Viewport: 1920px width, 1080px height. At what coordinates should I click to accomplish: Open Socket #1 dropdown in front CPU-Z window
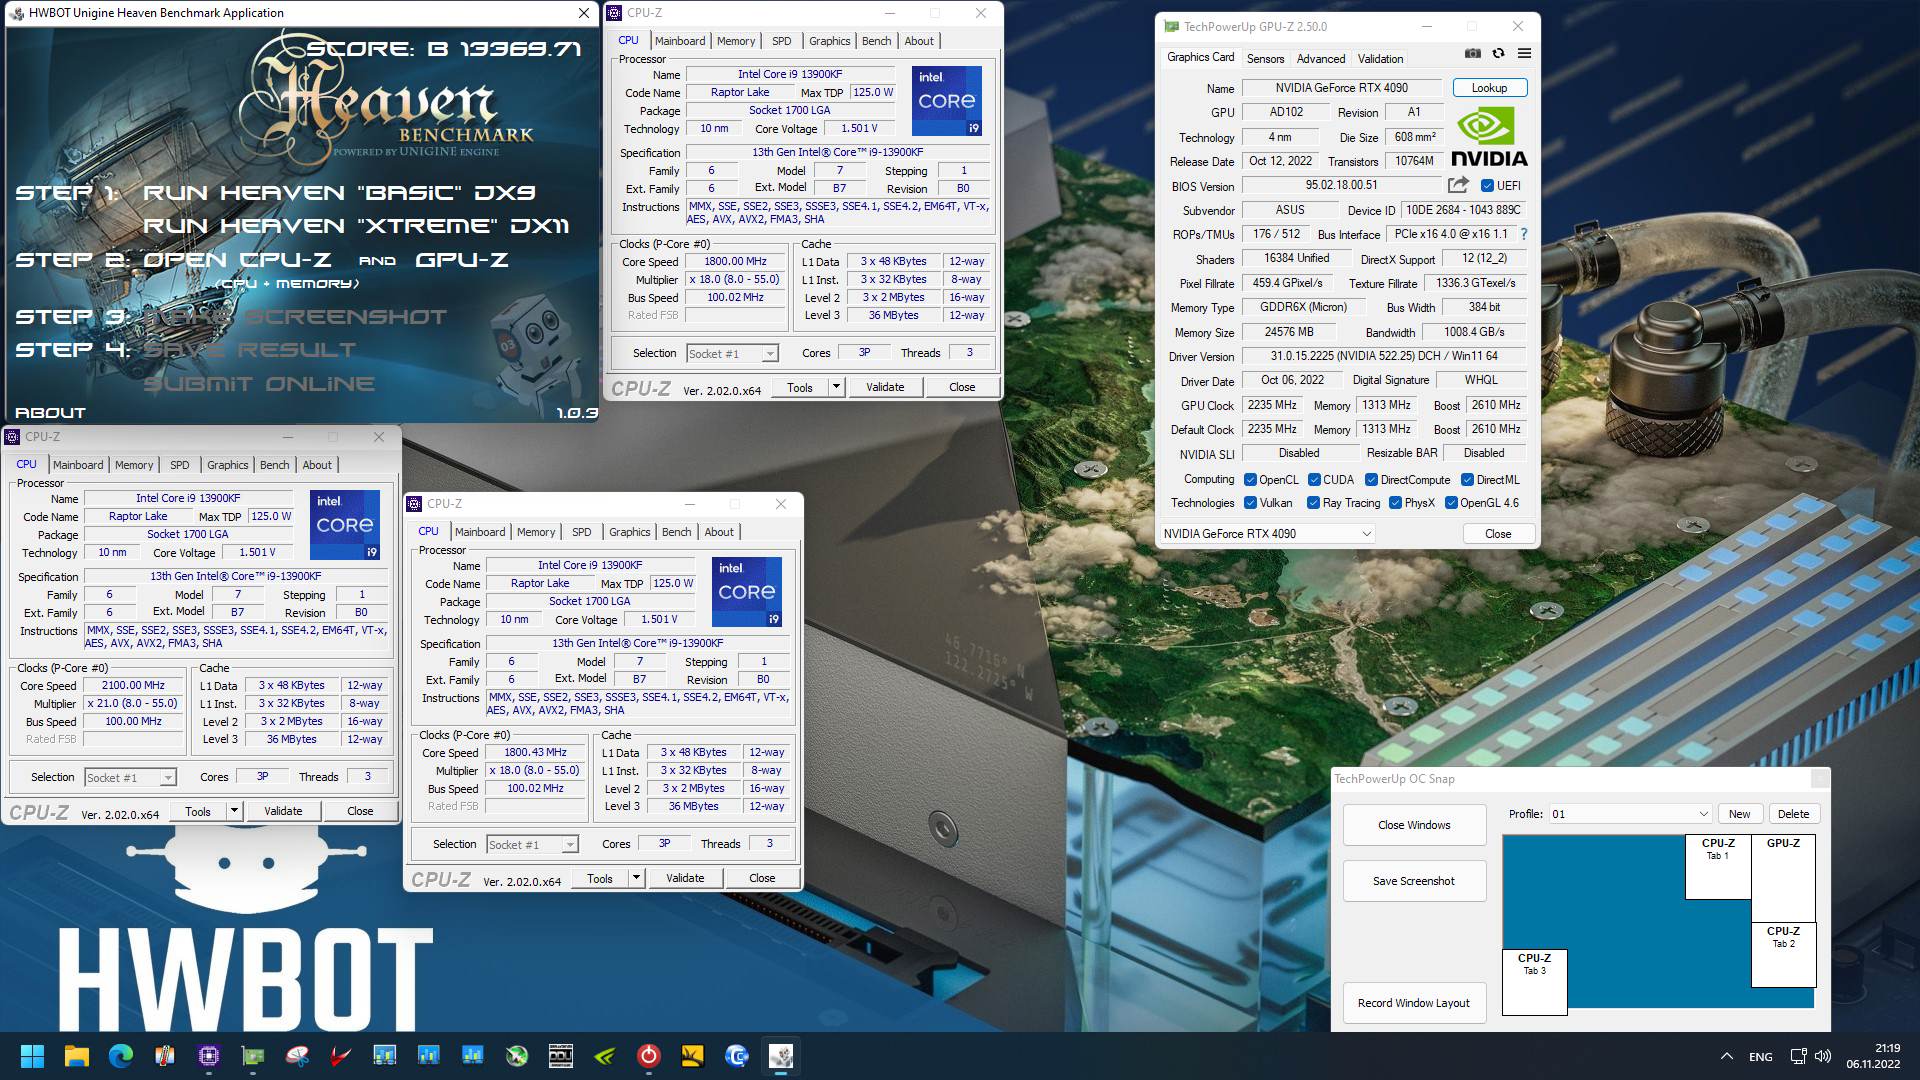532,845
